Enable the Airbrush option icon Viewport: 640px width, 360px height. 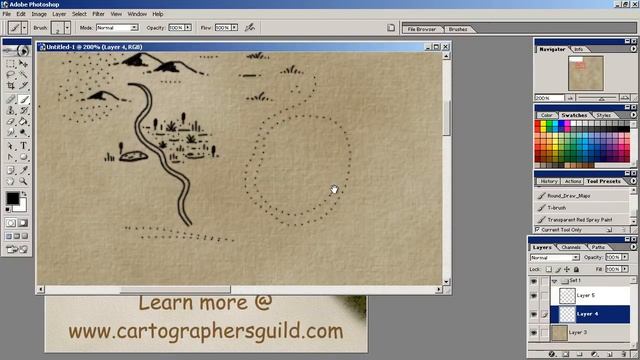249,27
